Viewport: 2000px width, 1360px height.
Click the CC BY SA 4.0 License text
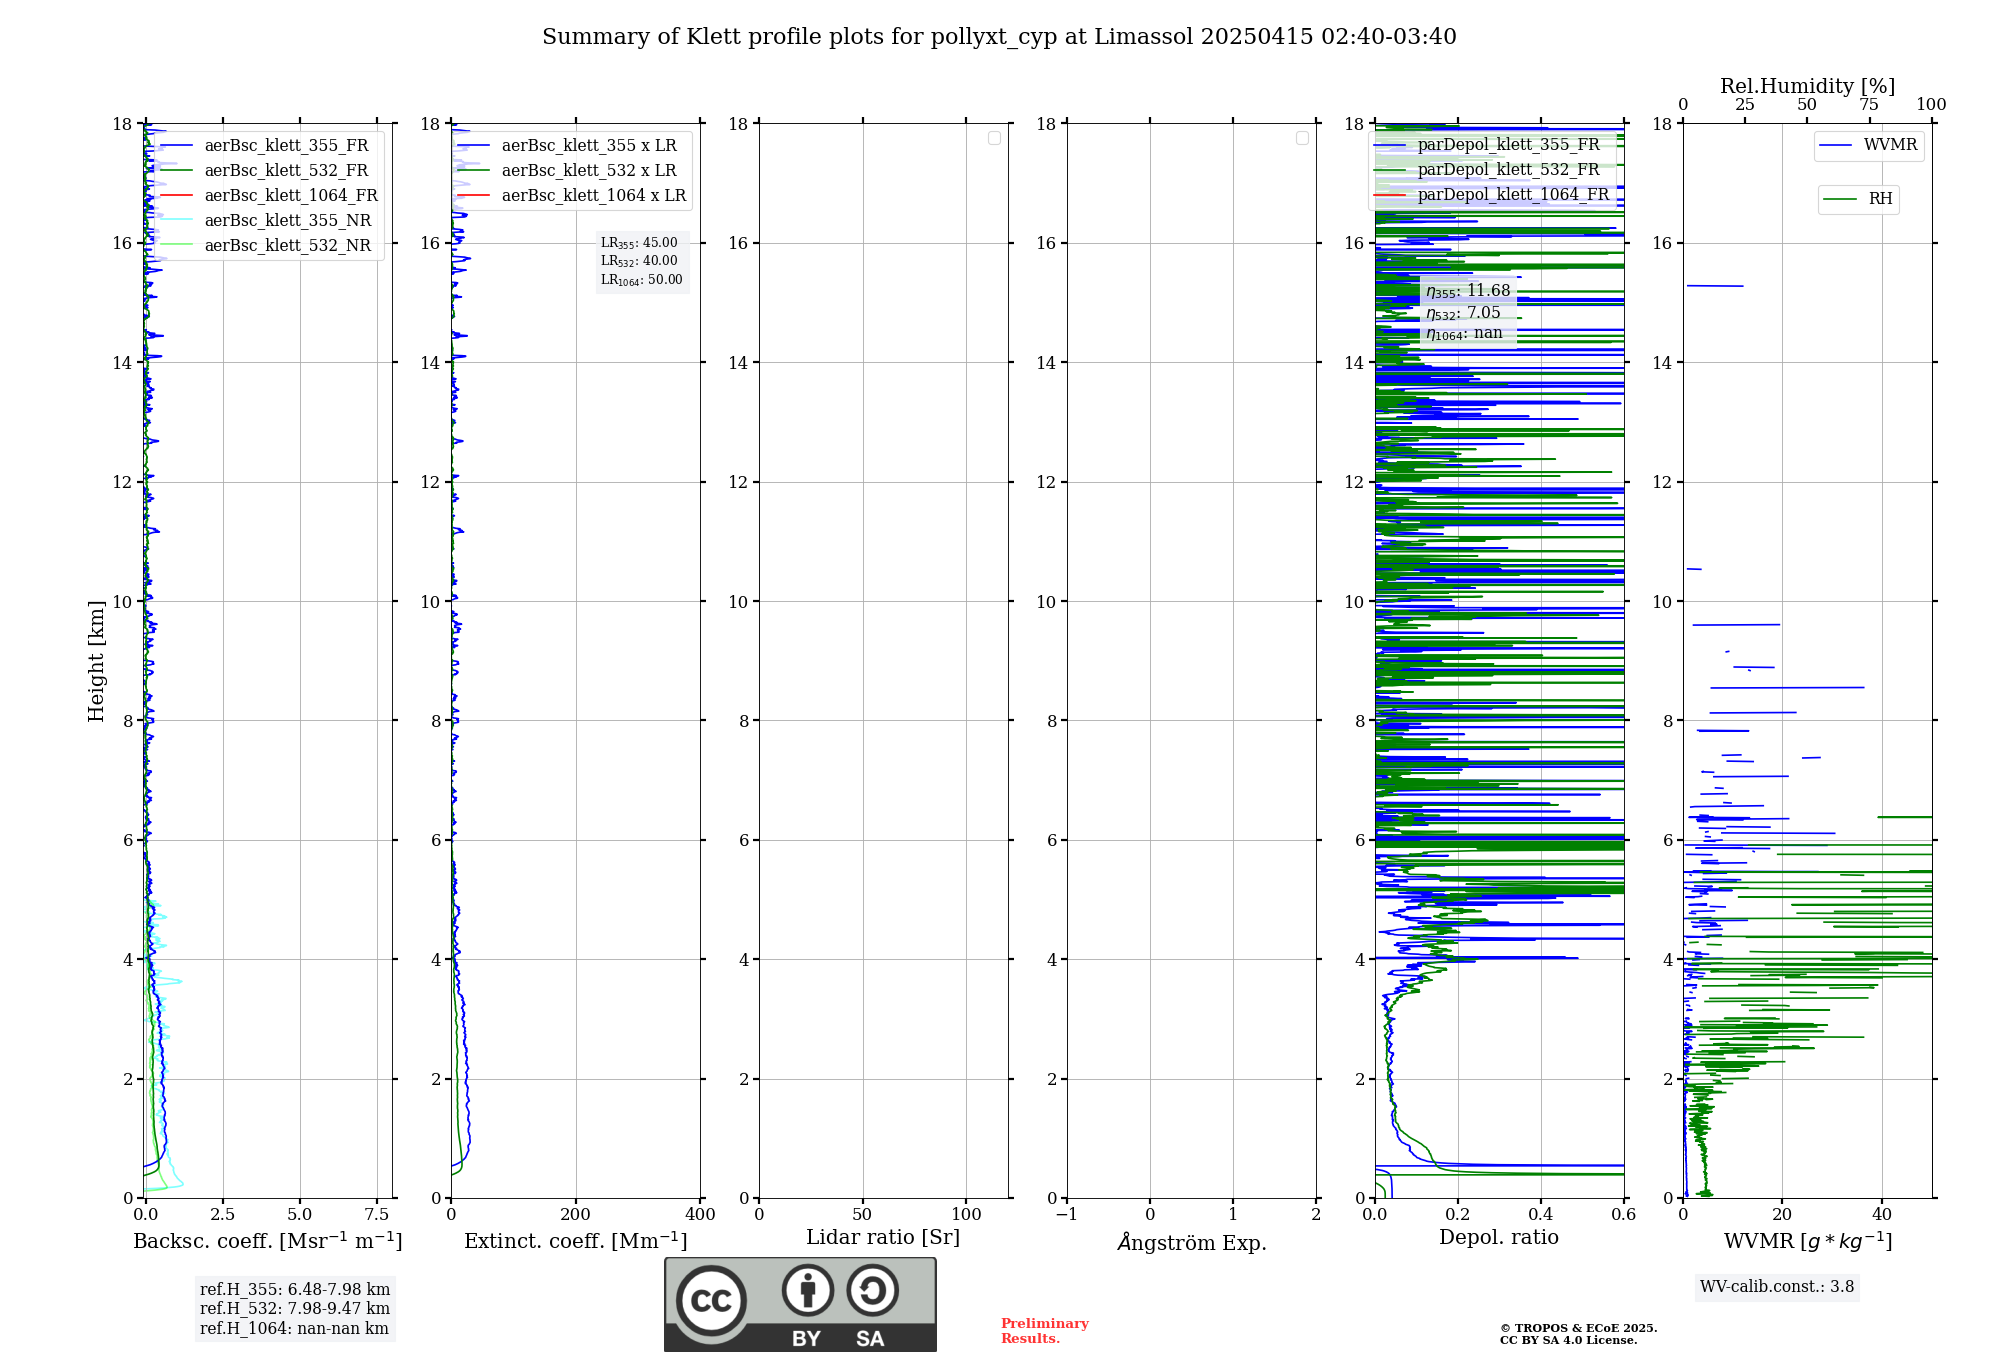(1568, 1340)
